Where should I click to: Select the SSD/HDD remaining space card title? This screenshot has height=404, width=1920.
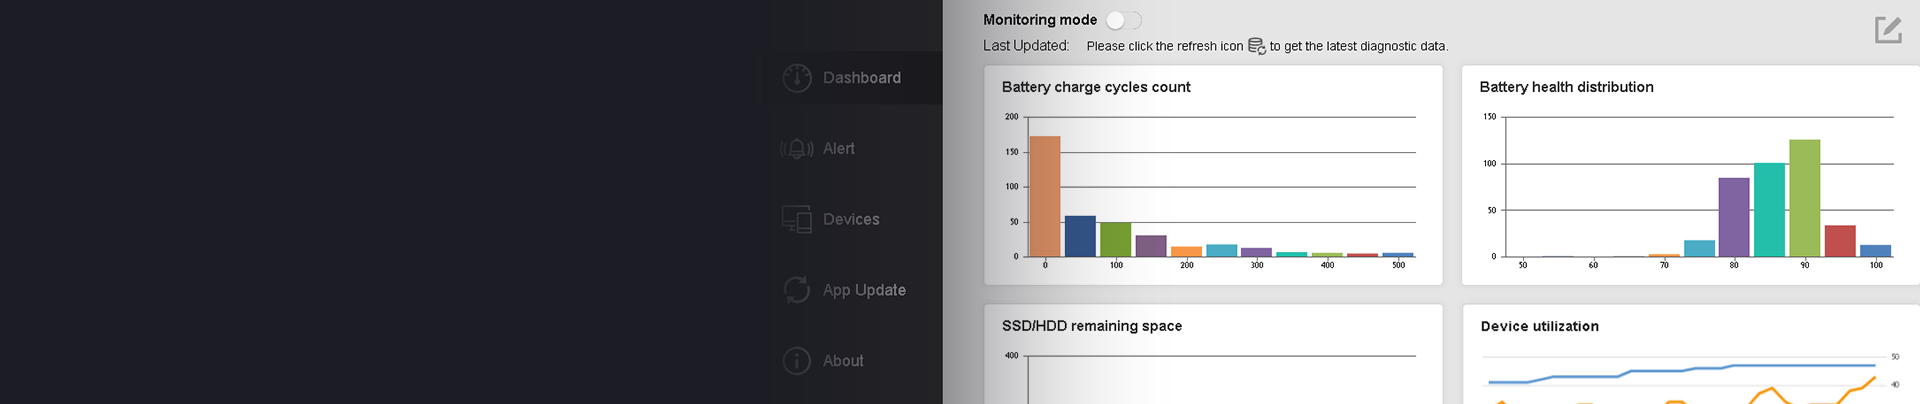tap(1092, 326)
